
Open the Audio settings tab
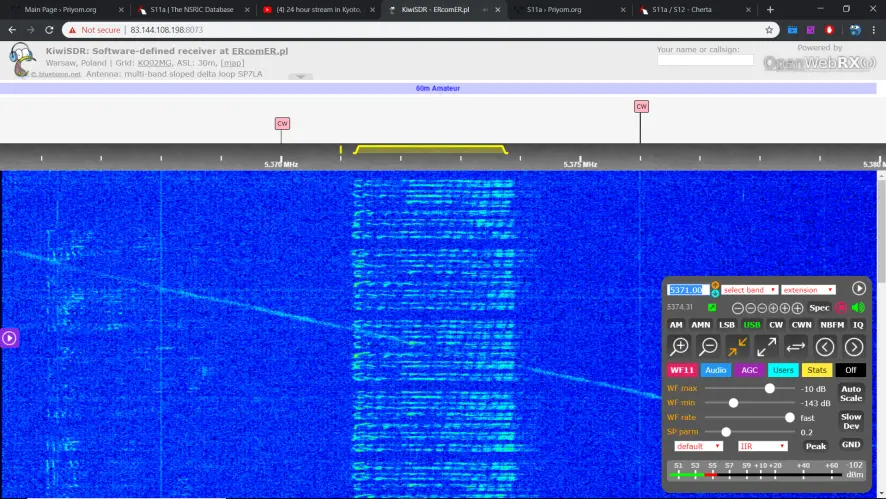715,370
